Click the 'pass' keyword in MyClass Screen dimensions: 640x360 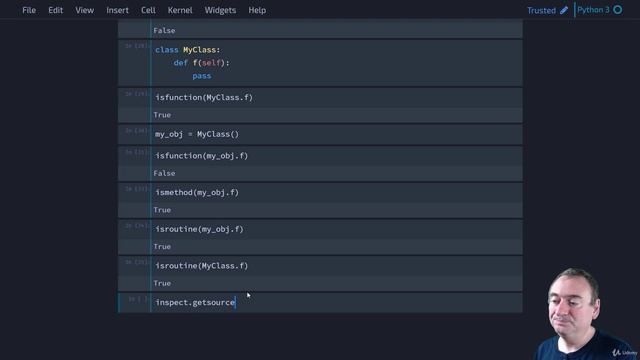tap(202, 76)
